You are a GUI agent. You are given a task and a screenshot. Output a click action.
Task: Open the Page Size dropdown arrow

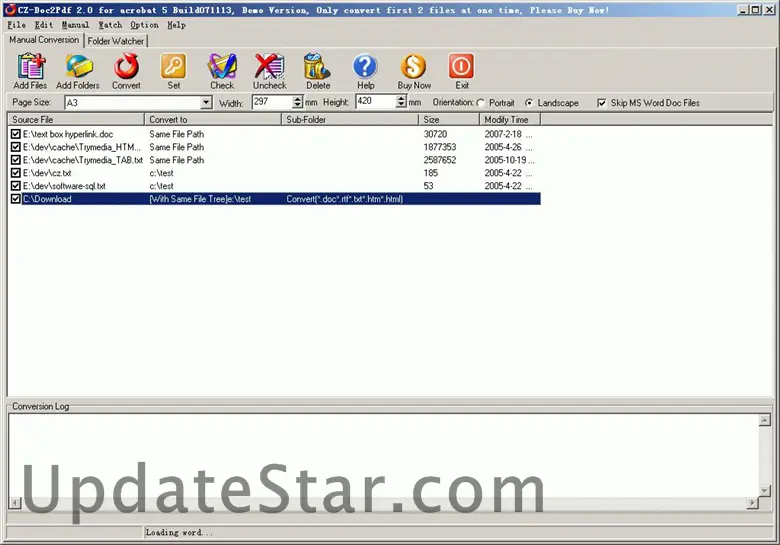(x=206, y=103)
